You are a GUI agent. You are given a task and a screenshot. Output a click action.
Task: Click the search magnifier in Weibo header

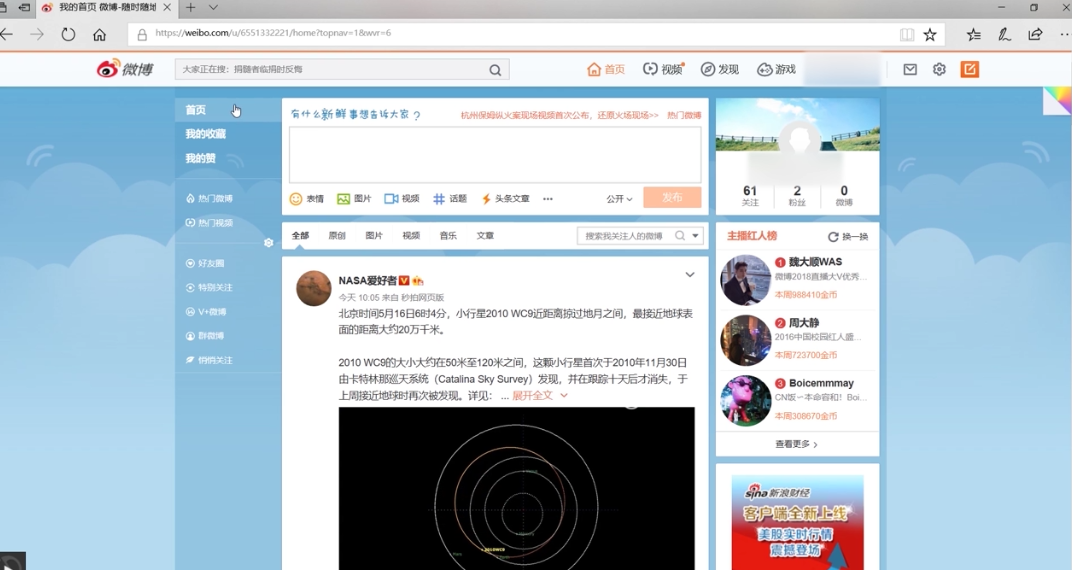495,70
